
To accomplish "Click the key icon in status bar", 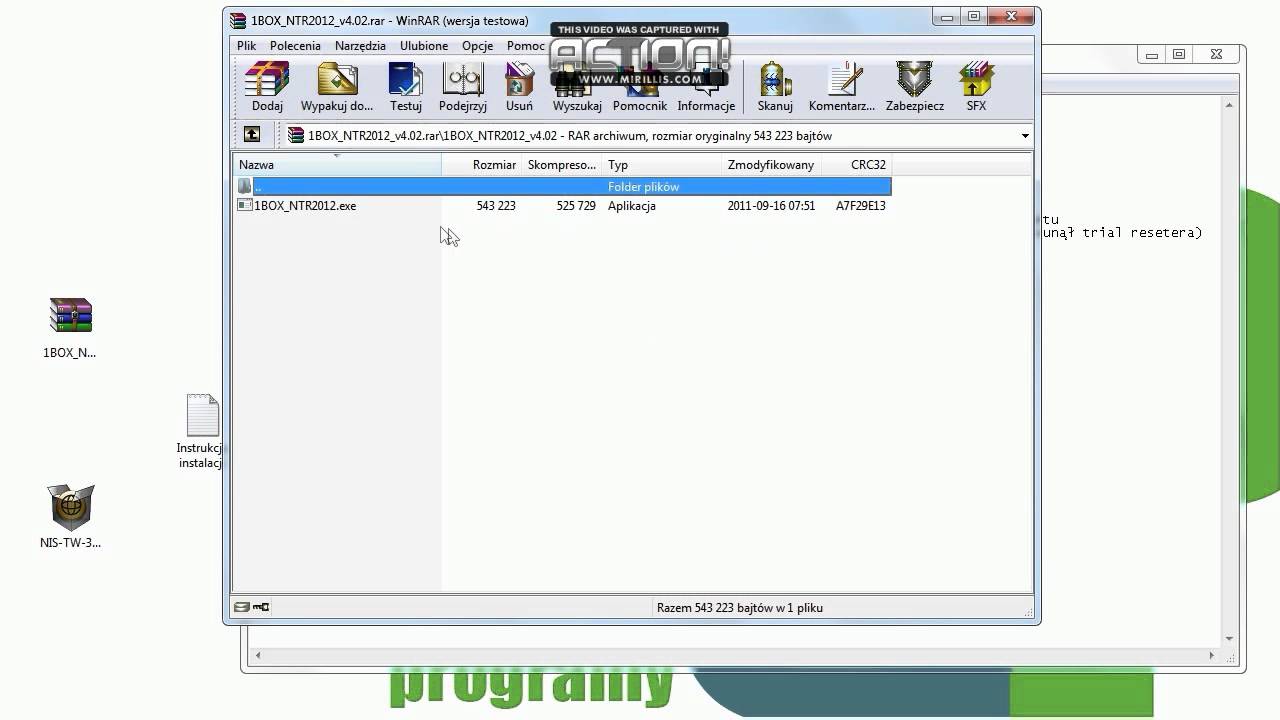I will point(261,607).
